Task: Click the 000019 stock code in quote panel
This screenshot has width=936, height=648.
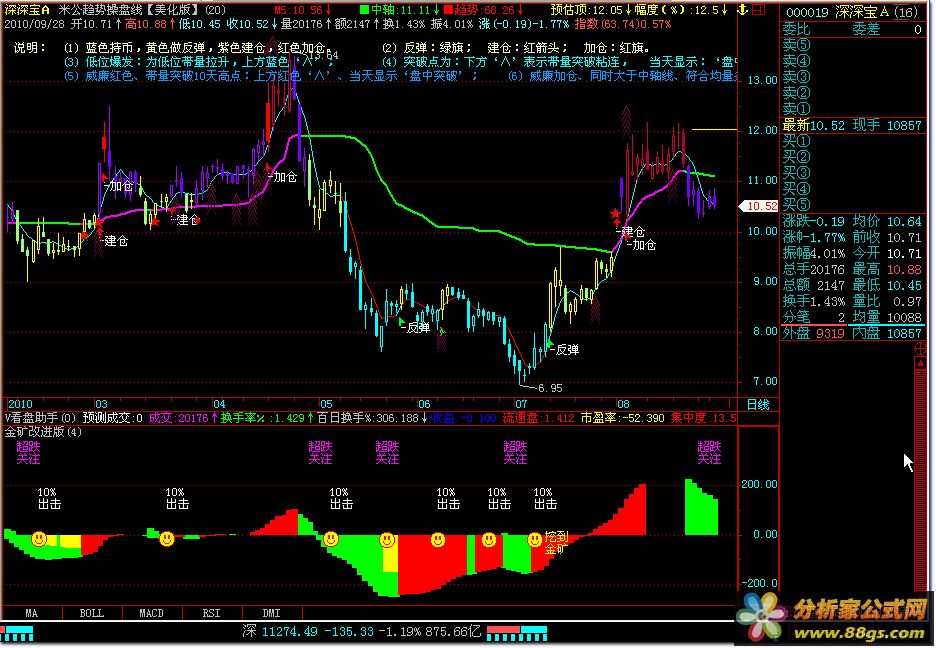Action: pos(807,13)
